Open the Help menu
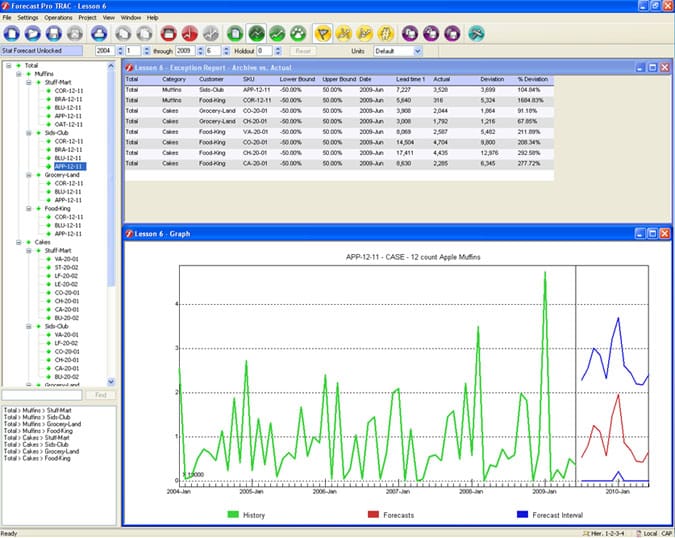 coord(152,18)
